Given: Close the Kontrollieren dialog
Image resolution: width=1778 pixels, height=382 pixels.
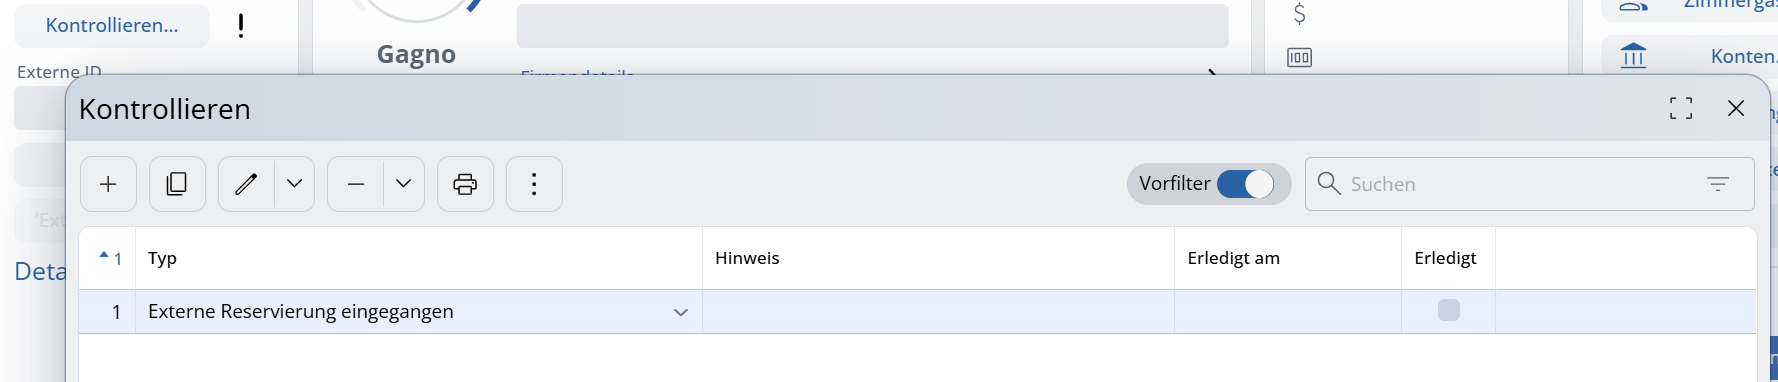Looking at the screenshot, I should 1736,108.
